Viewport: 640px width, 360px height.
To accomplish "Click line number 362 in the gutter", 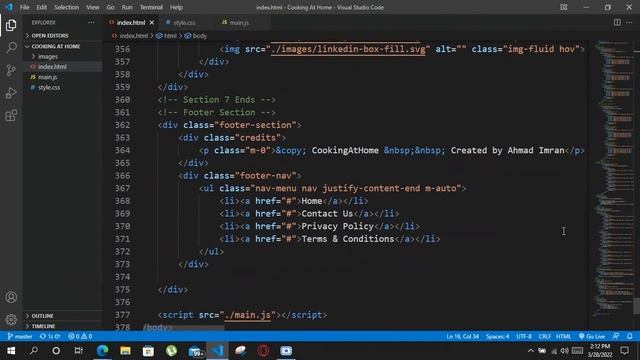I will click(x=122, y=125).
